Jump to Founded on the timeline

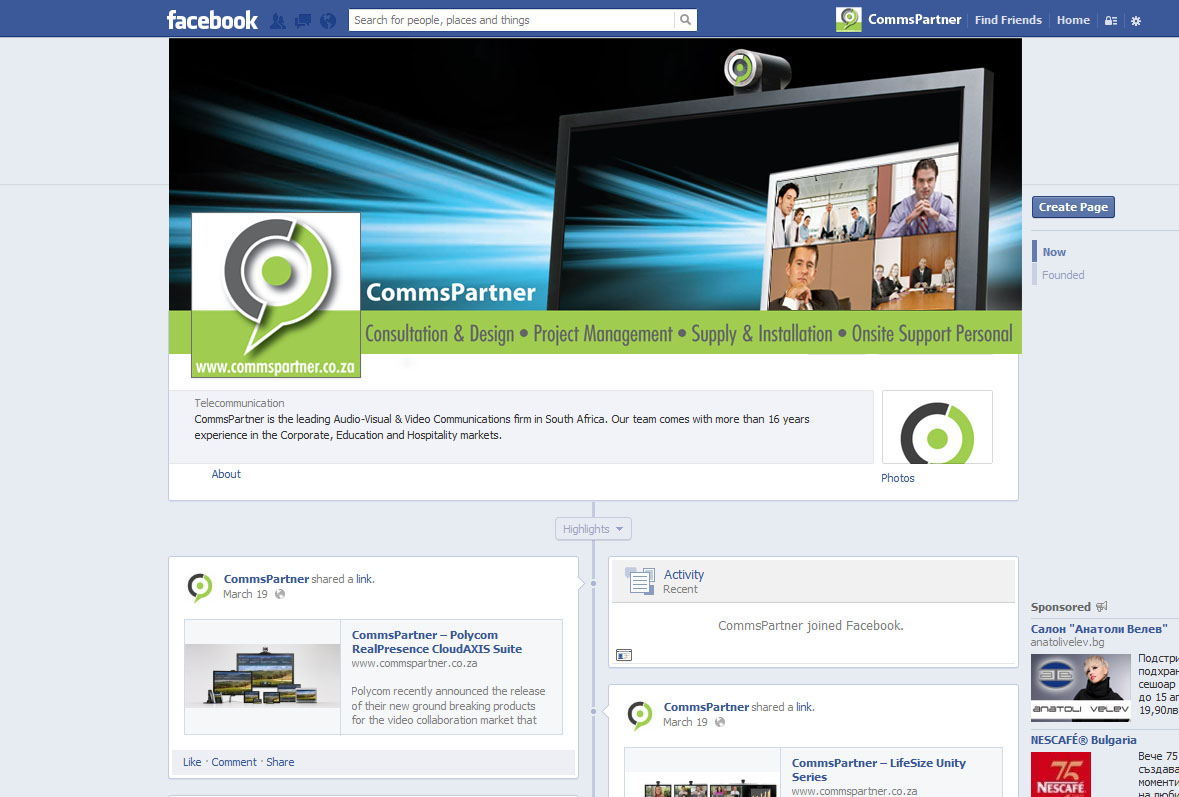(x=1063, y=275)
